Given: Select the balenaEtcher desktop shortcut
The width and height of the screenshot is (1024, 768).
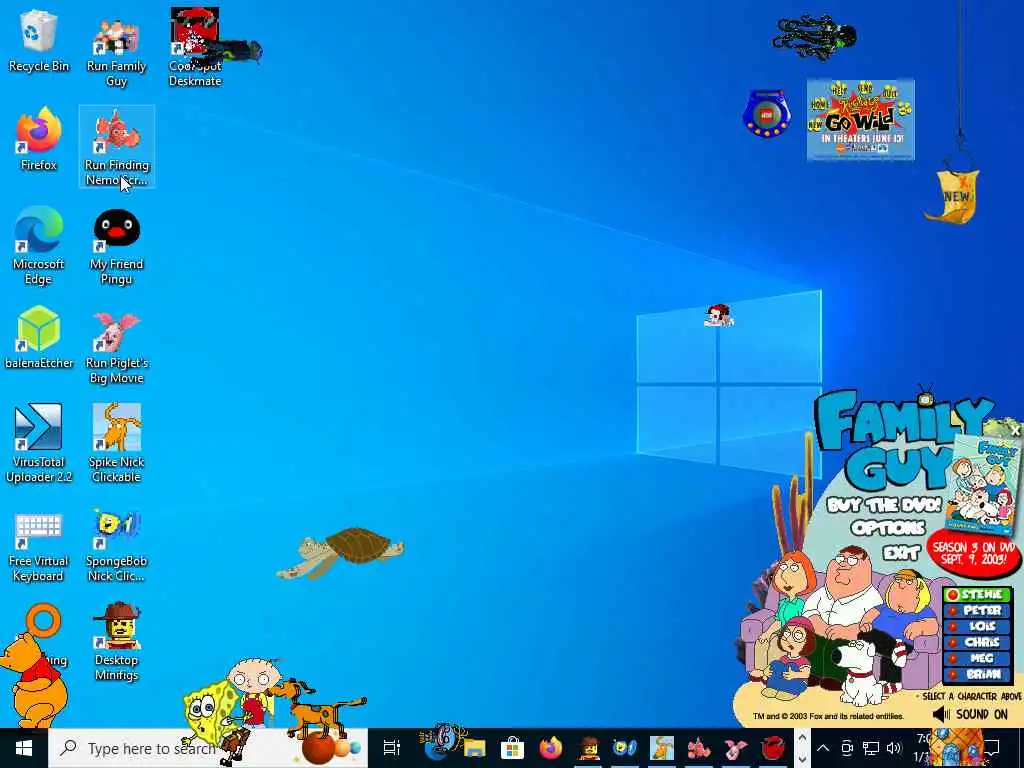Looking at the screenshot, I should coord(39,338).
